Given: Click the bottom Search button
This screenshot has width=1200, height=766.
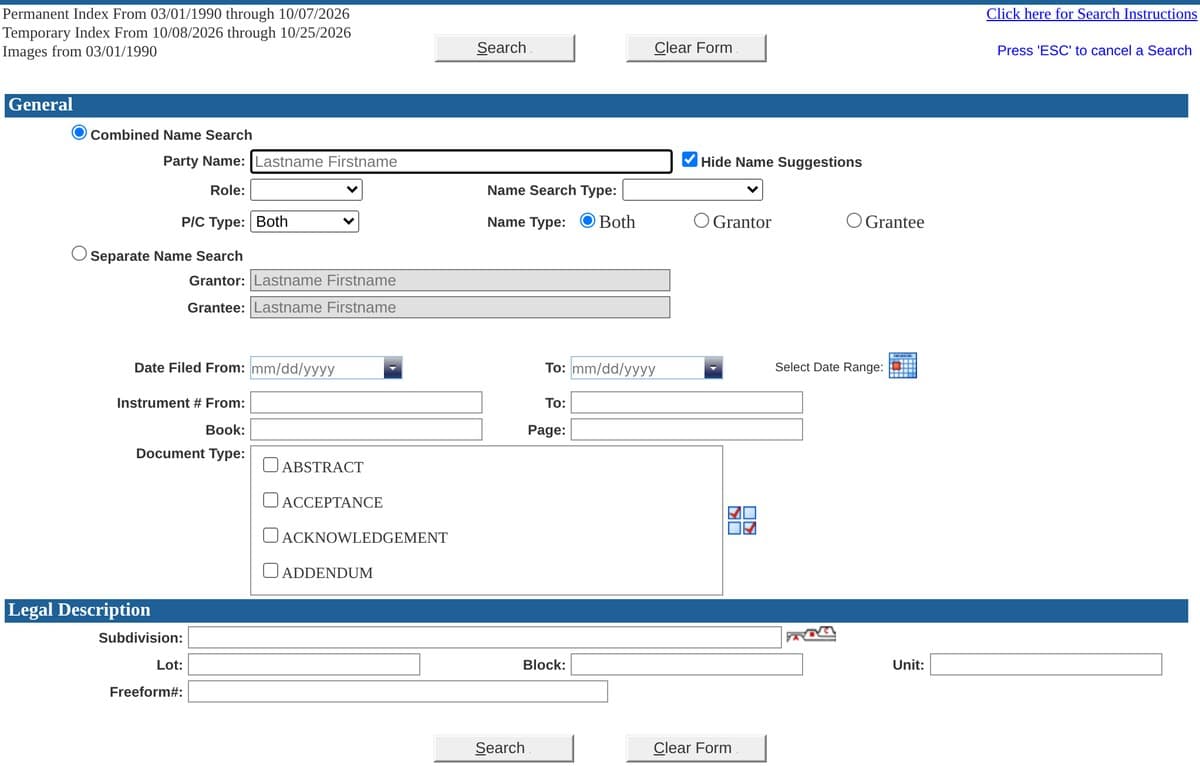Looking at the screenshot, I should click(x=504, y=748).
